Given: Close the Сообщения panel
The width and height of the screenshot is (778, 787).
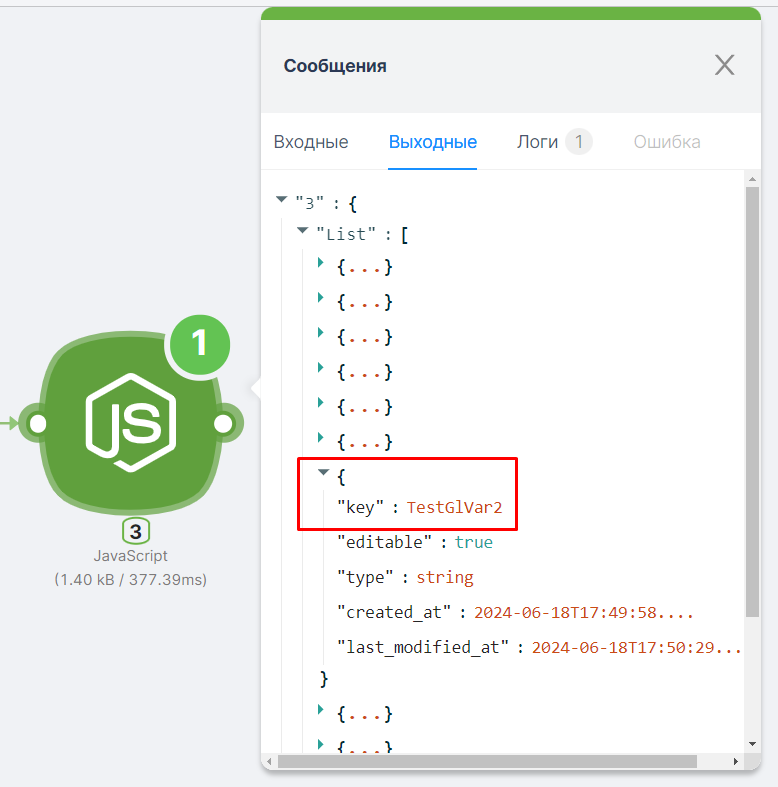Looking at the screenshot, I should 724,65.
